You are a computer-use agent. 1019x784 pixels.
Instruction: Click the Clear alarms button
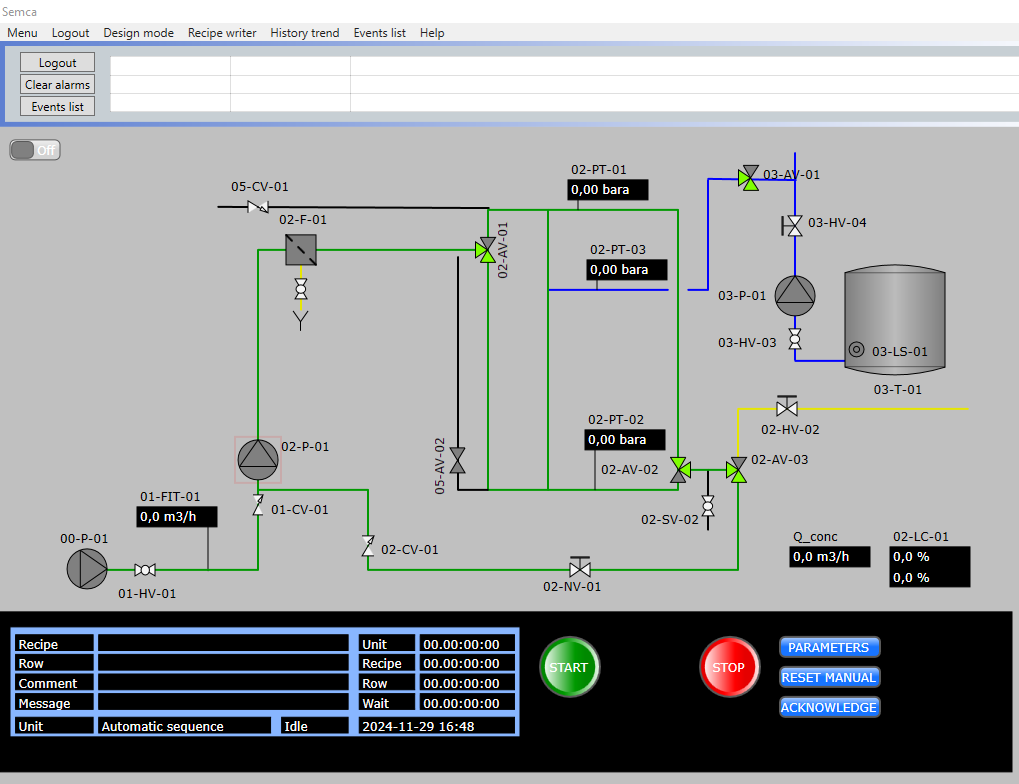[x=57, y=85]
